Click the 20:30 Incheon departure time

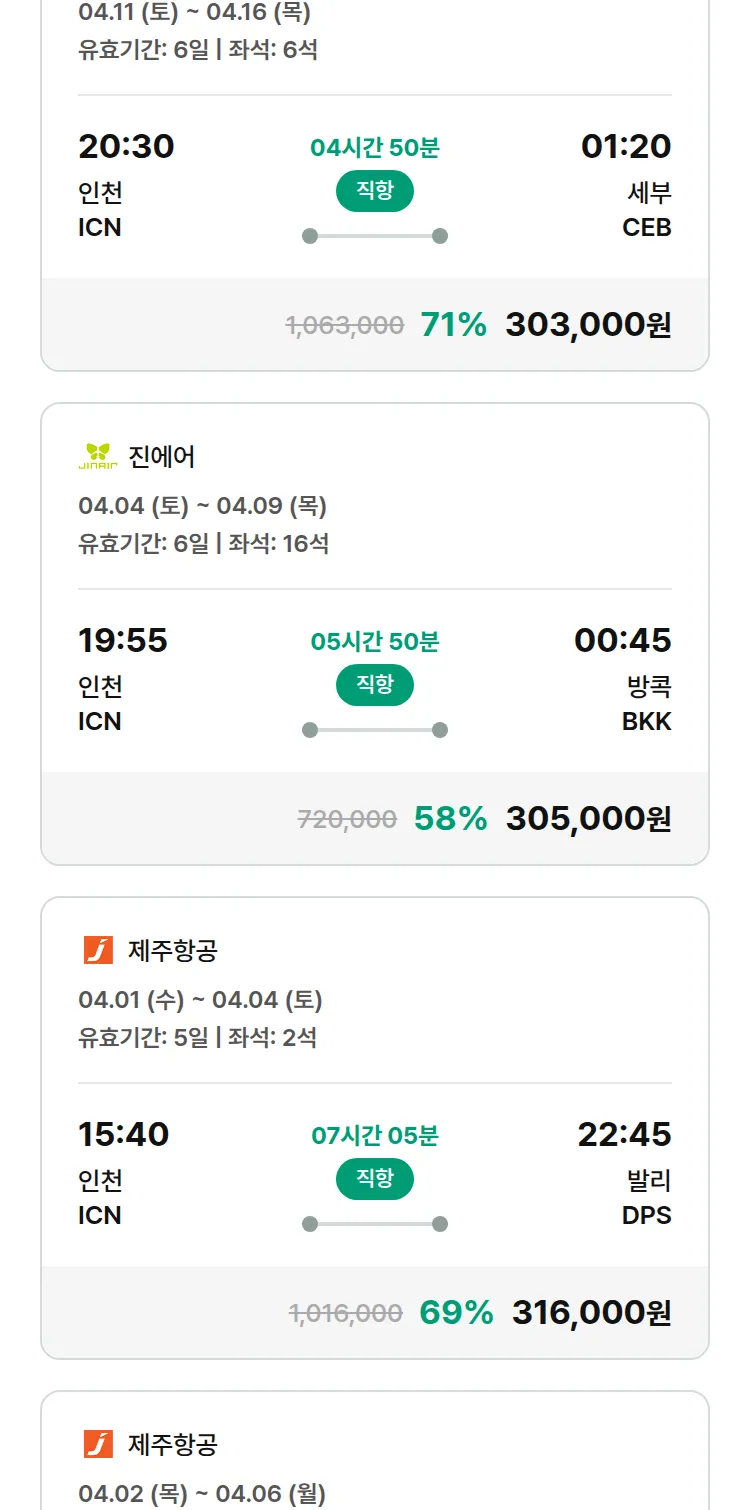(x=126, y=147)
